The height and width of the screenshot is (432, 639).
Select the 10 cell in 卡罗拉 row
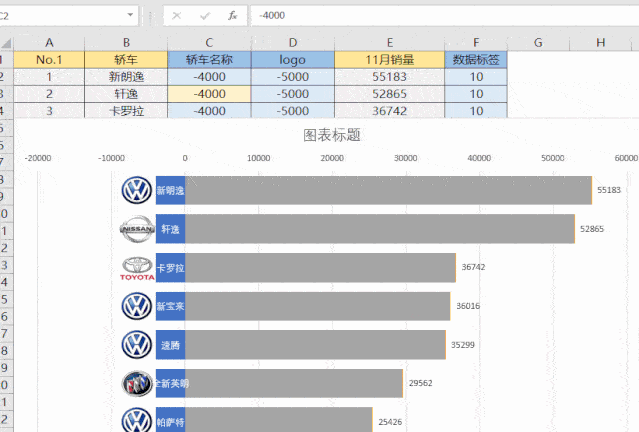coord(476,110)
